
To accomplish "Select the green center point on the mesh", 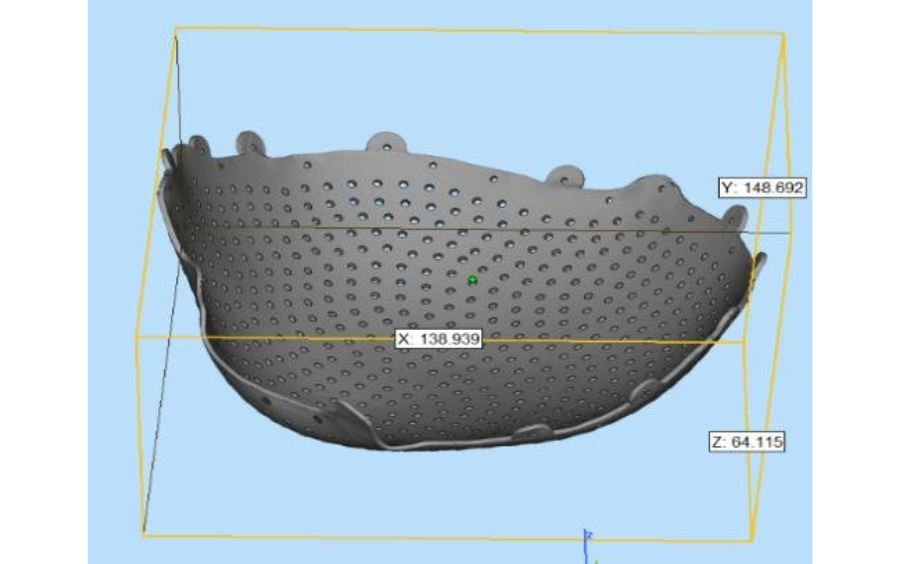I will pyautogui.click(x=472, y=280).
